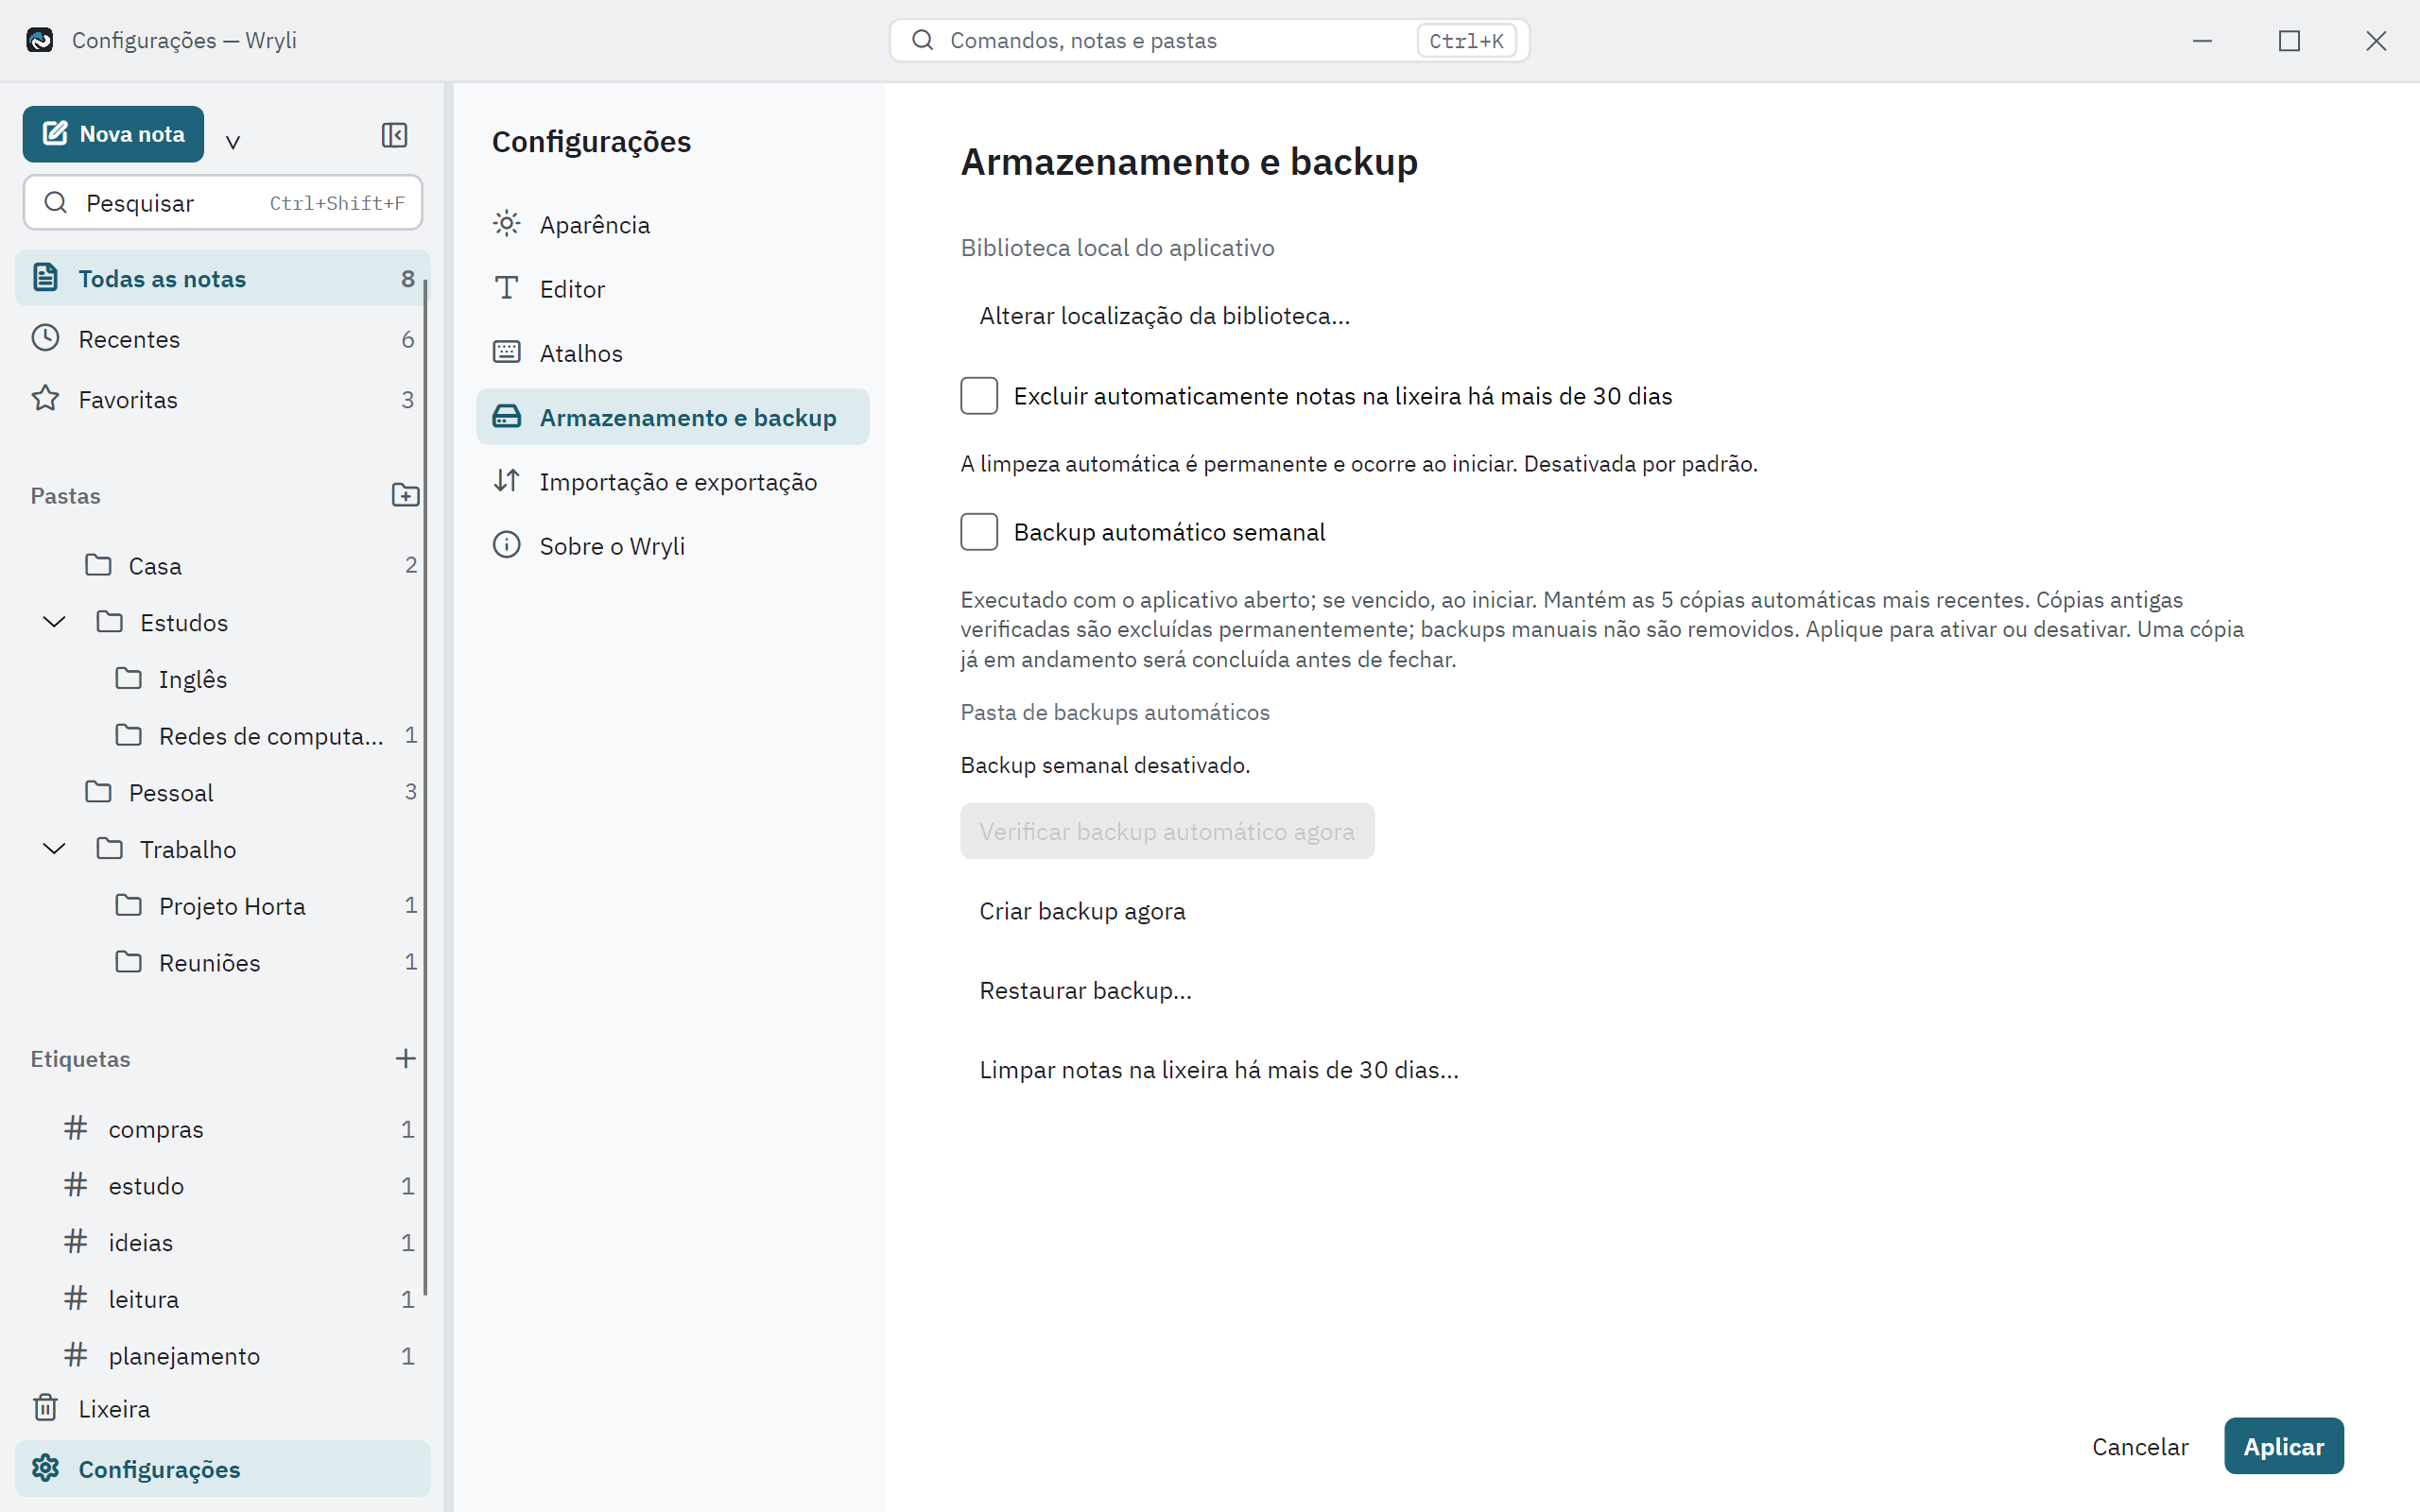
Task: Click the Importação e exportação arrows icon
Action: click(507, 480)
